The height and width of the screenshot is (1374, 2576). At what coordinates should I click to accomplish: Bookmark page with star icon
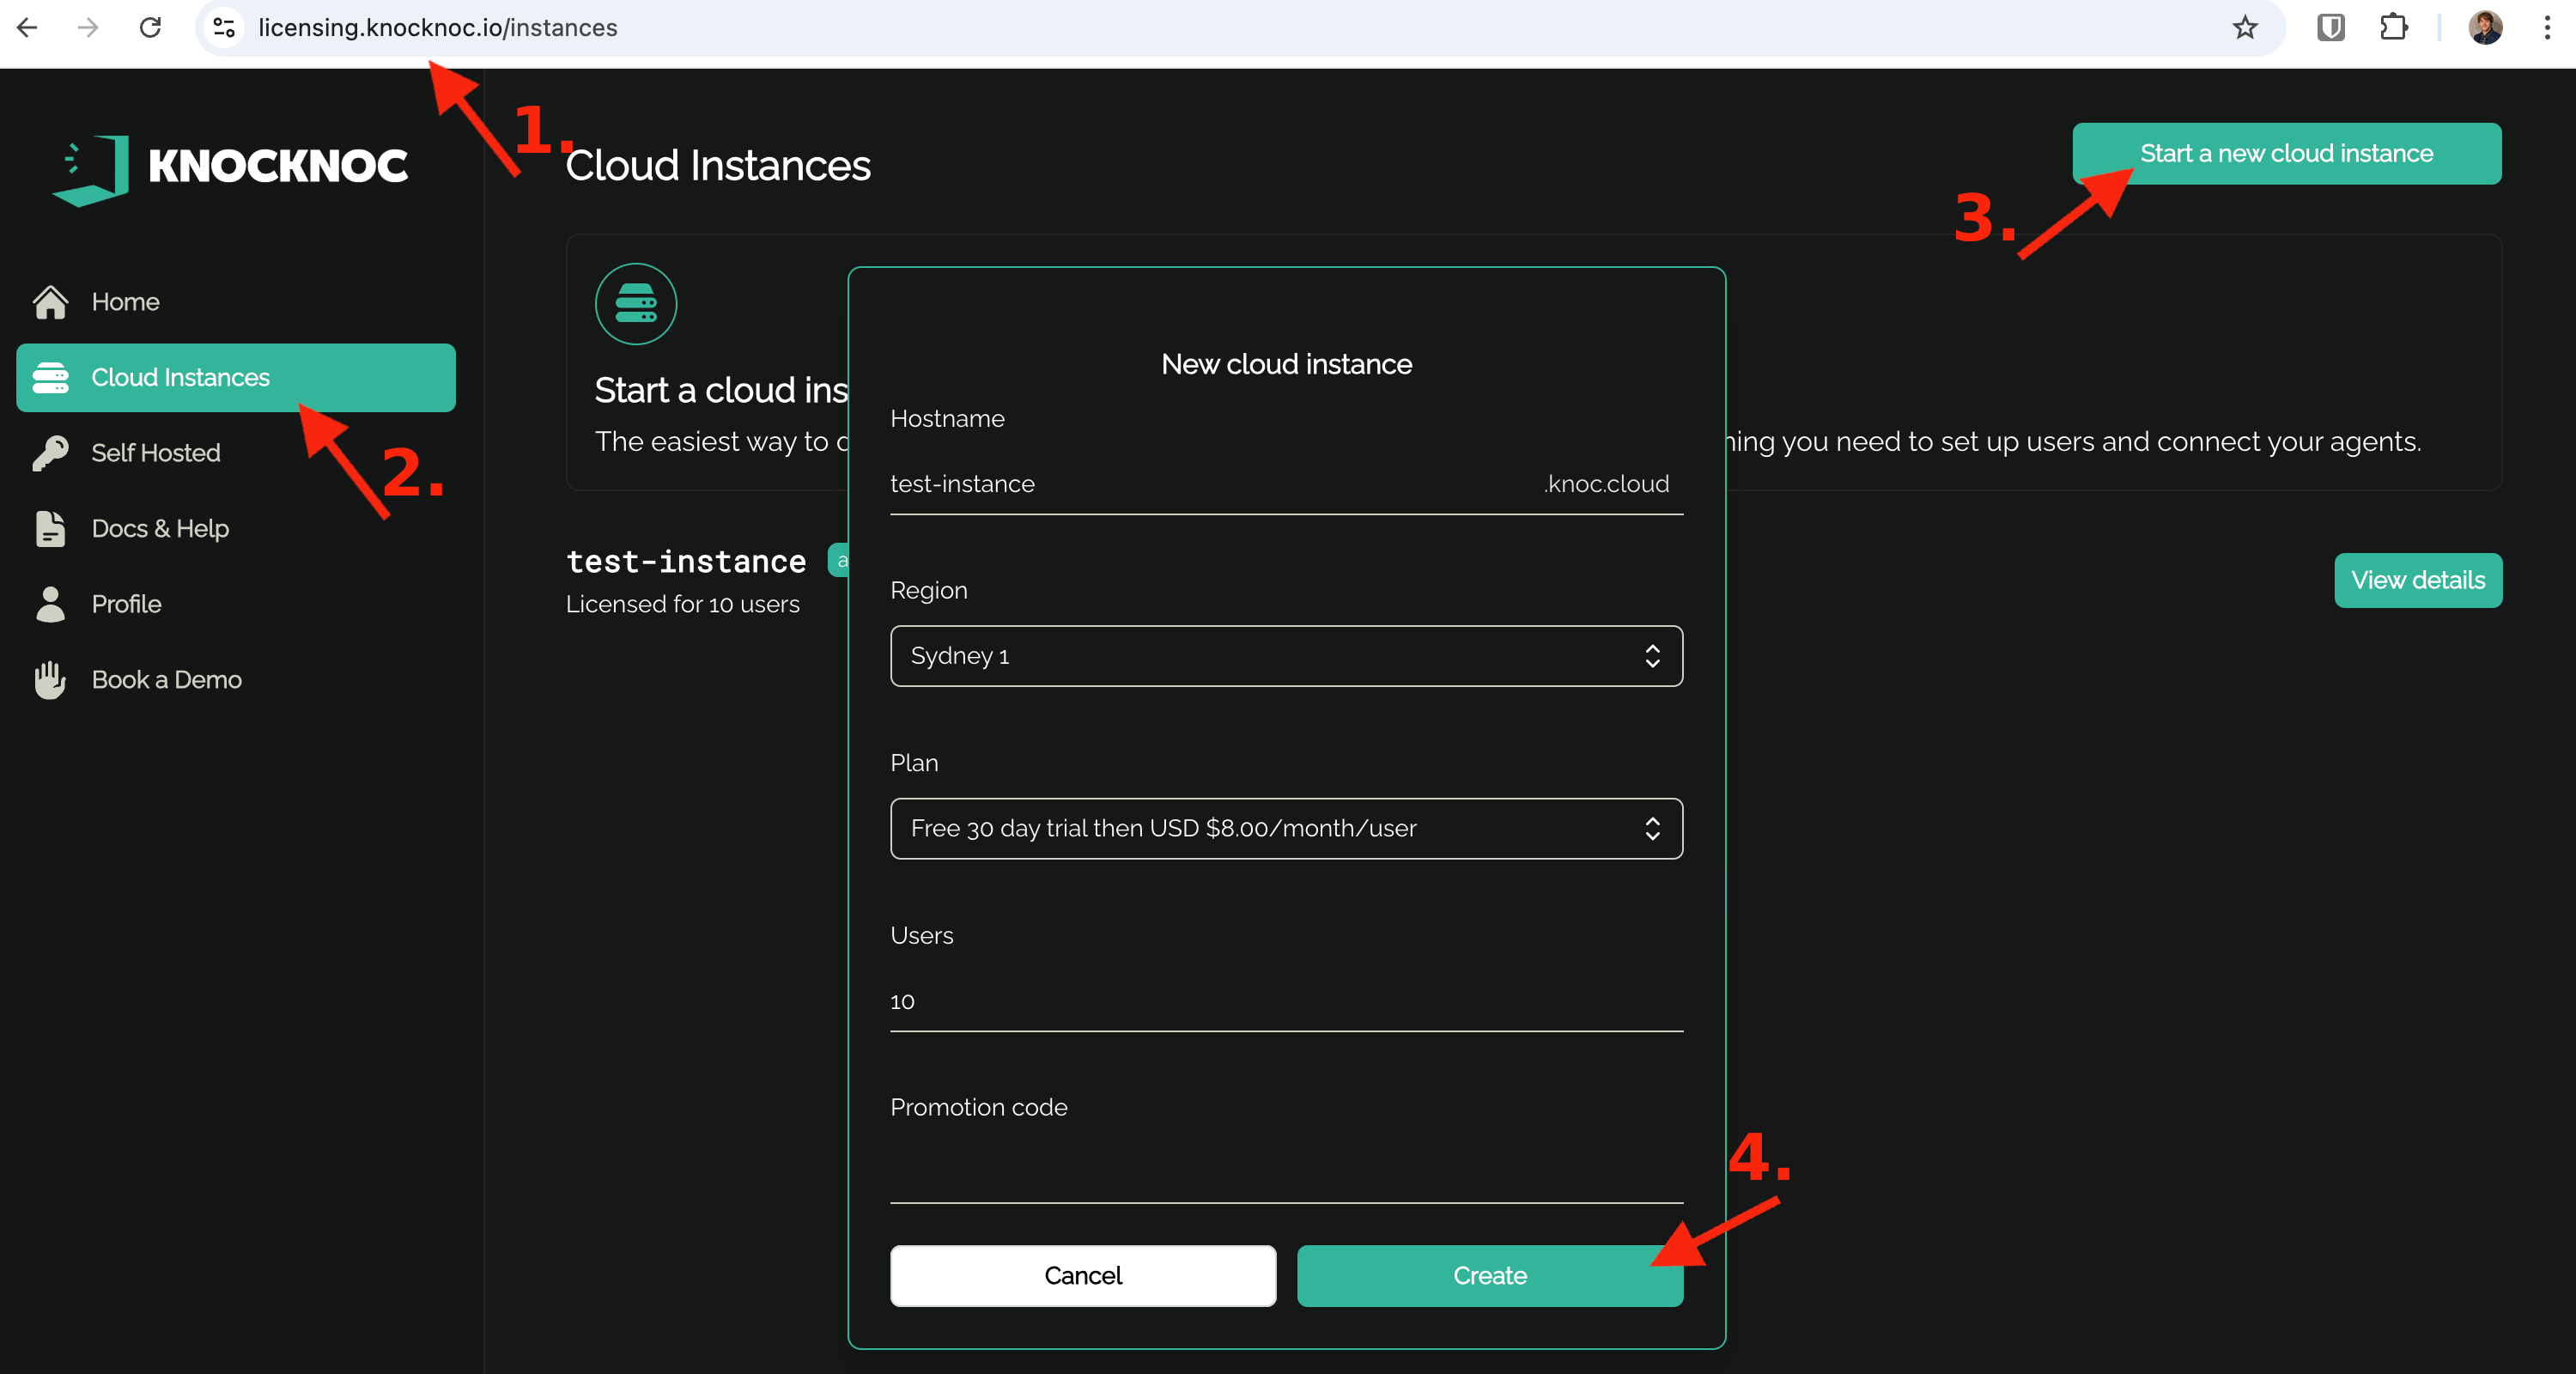tap(2244, 28)
